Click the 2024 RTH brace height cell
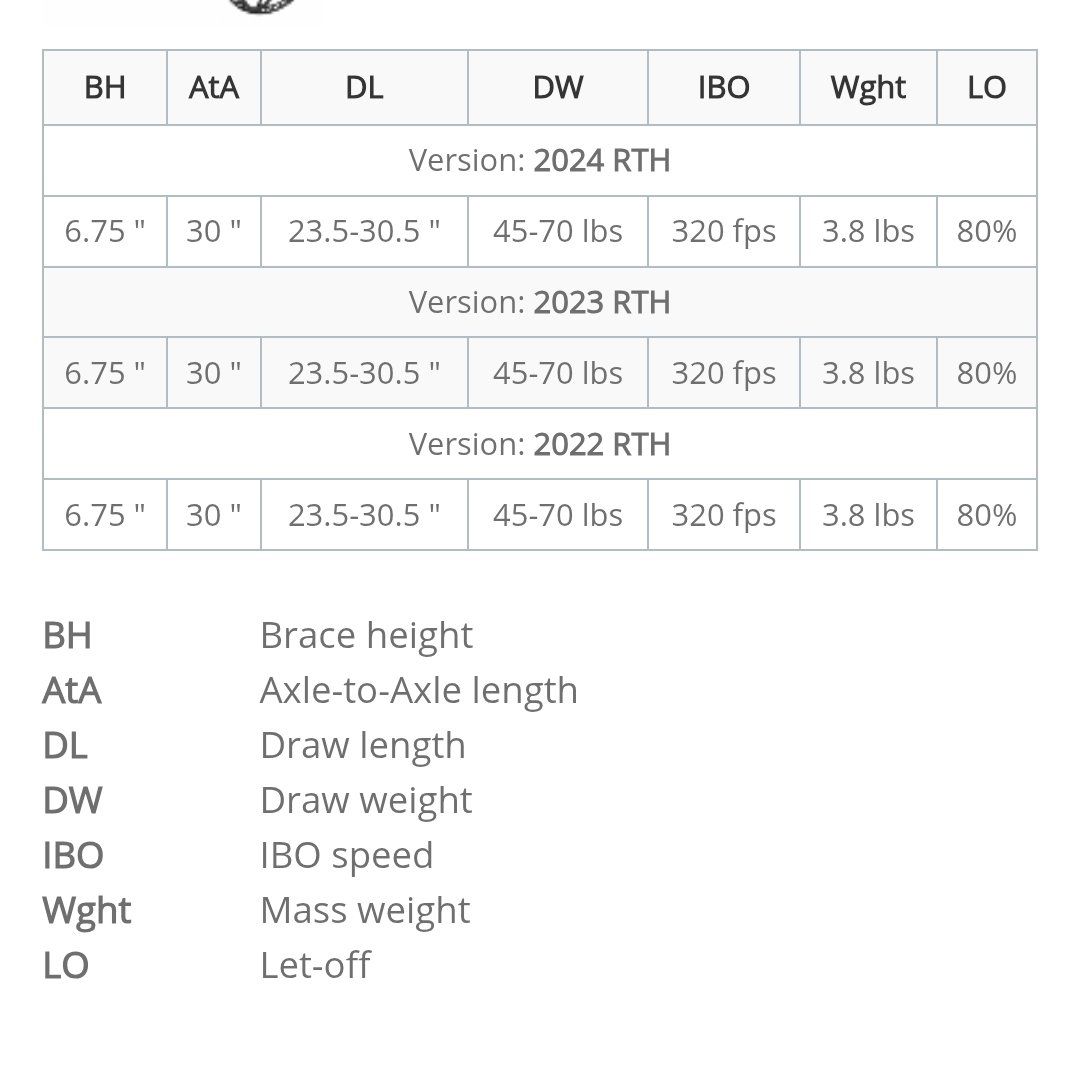 105,231
